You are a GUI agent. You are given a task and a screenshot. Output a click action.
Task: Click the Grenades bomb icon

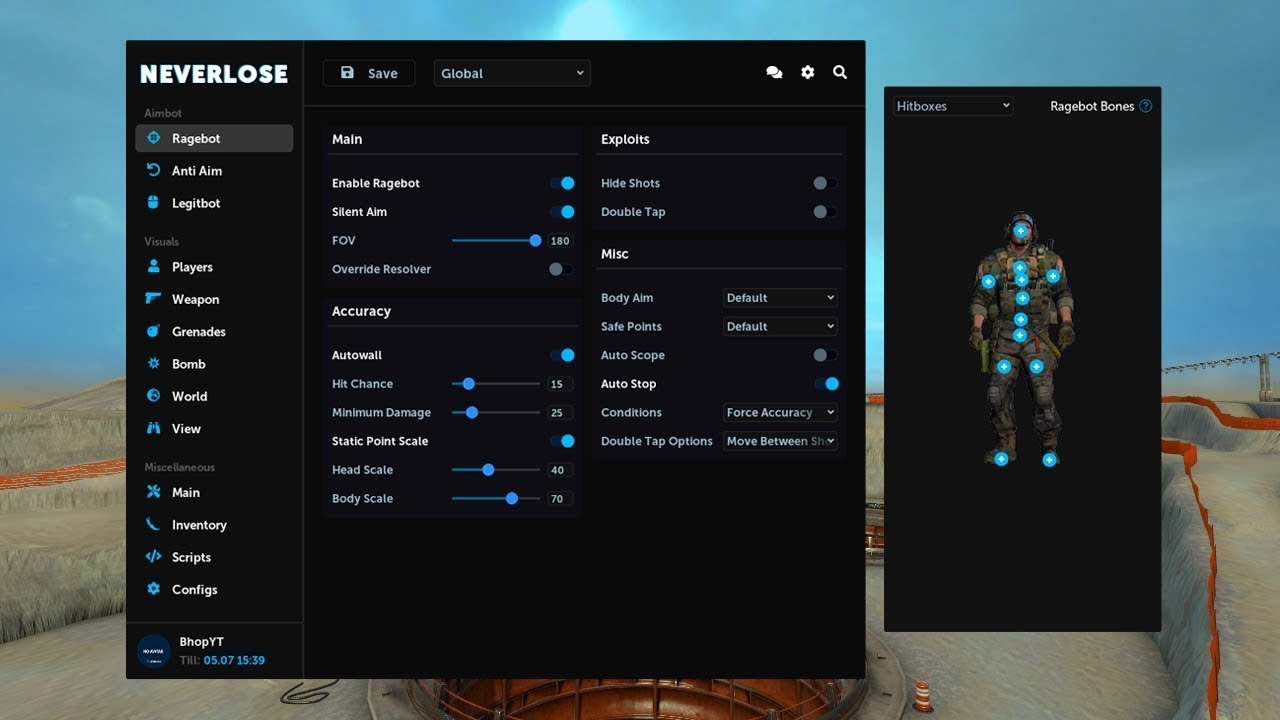pos(153,331)
